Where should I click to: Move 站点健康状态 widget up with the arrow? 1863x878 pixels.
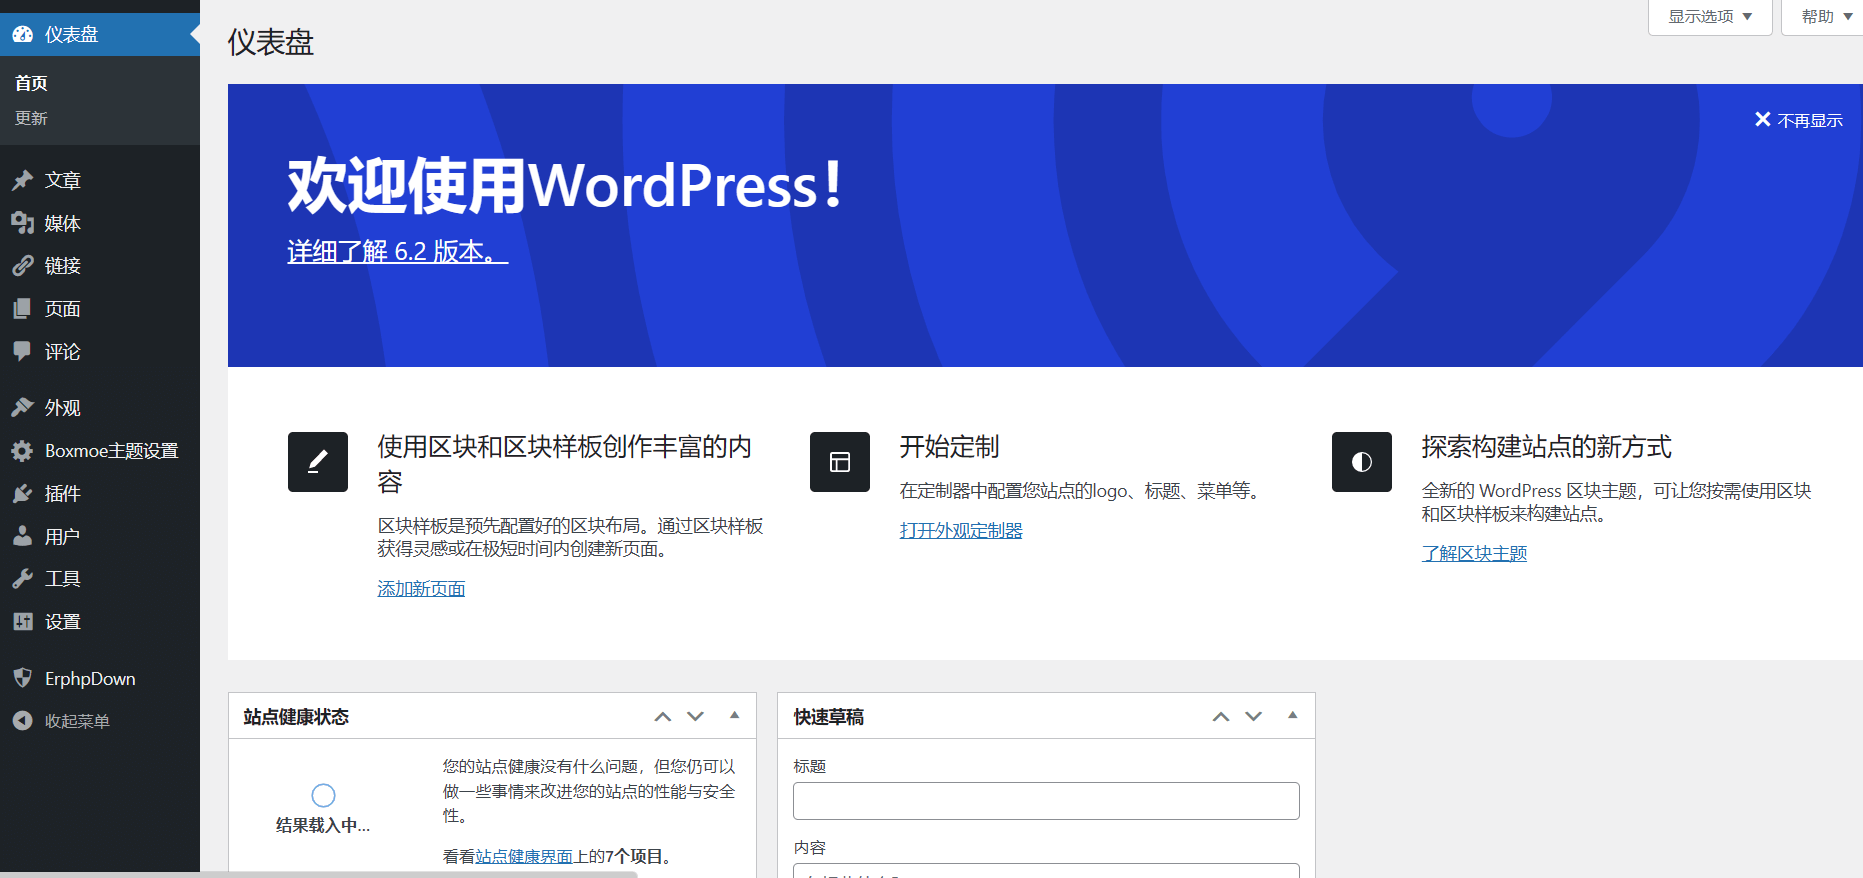(x=663, y=717)
